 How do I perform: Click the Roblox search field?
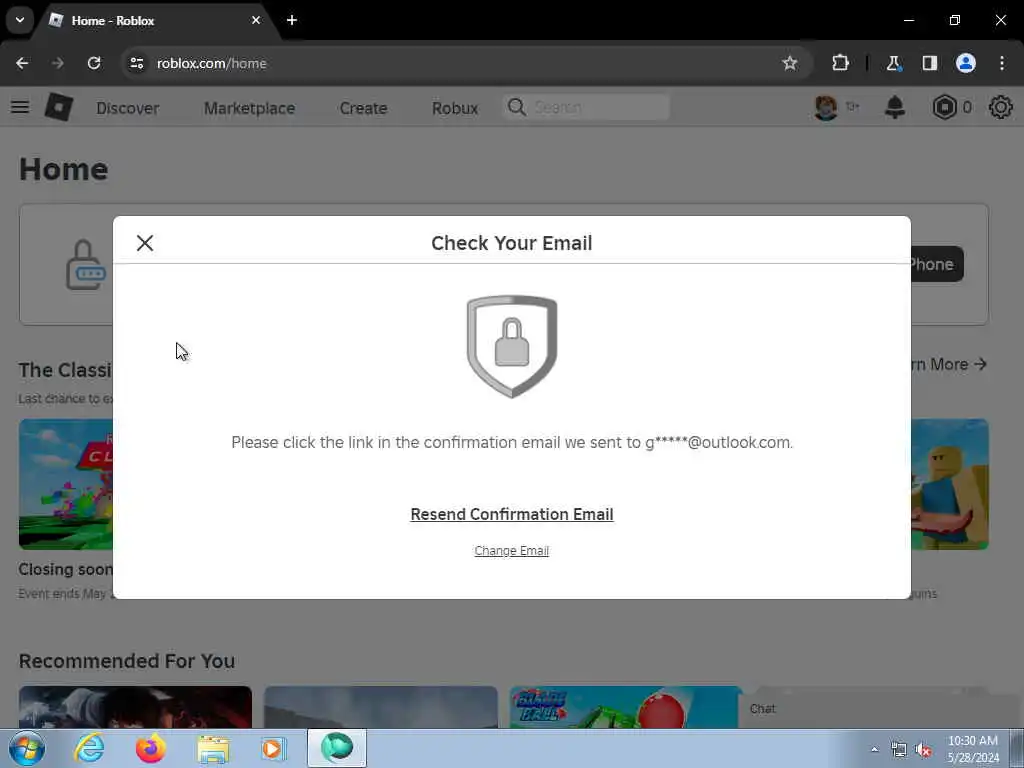click(586, 107)
